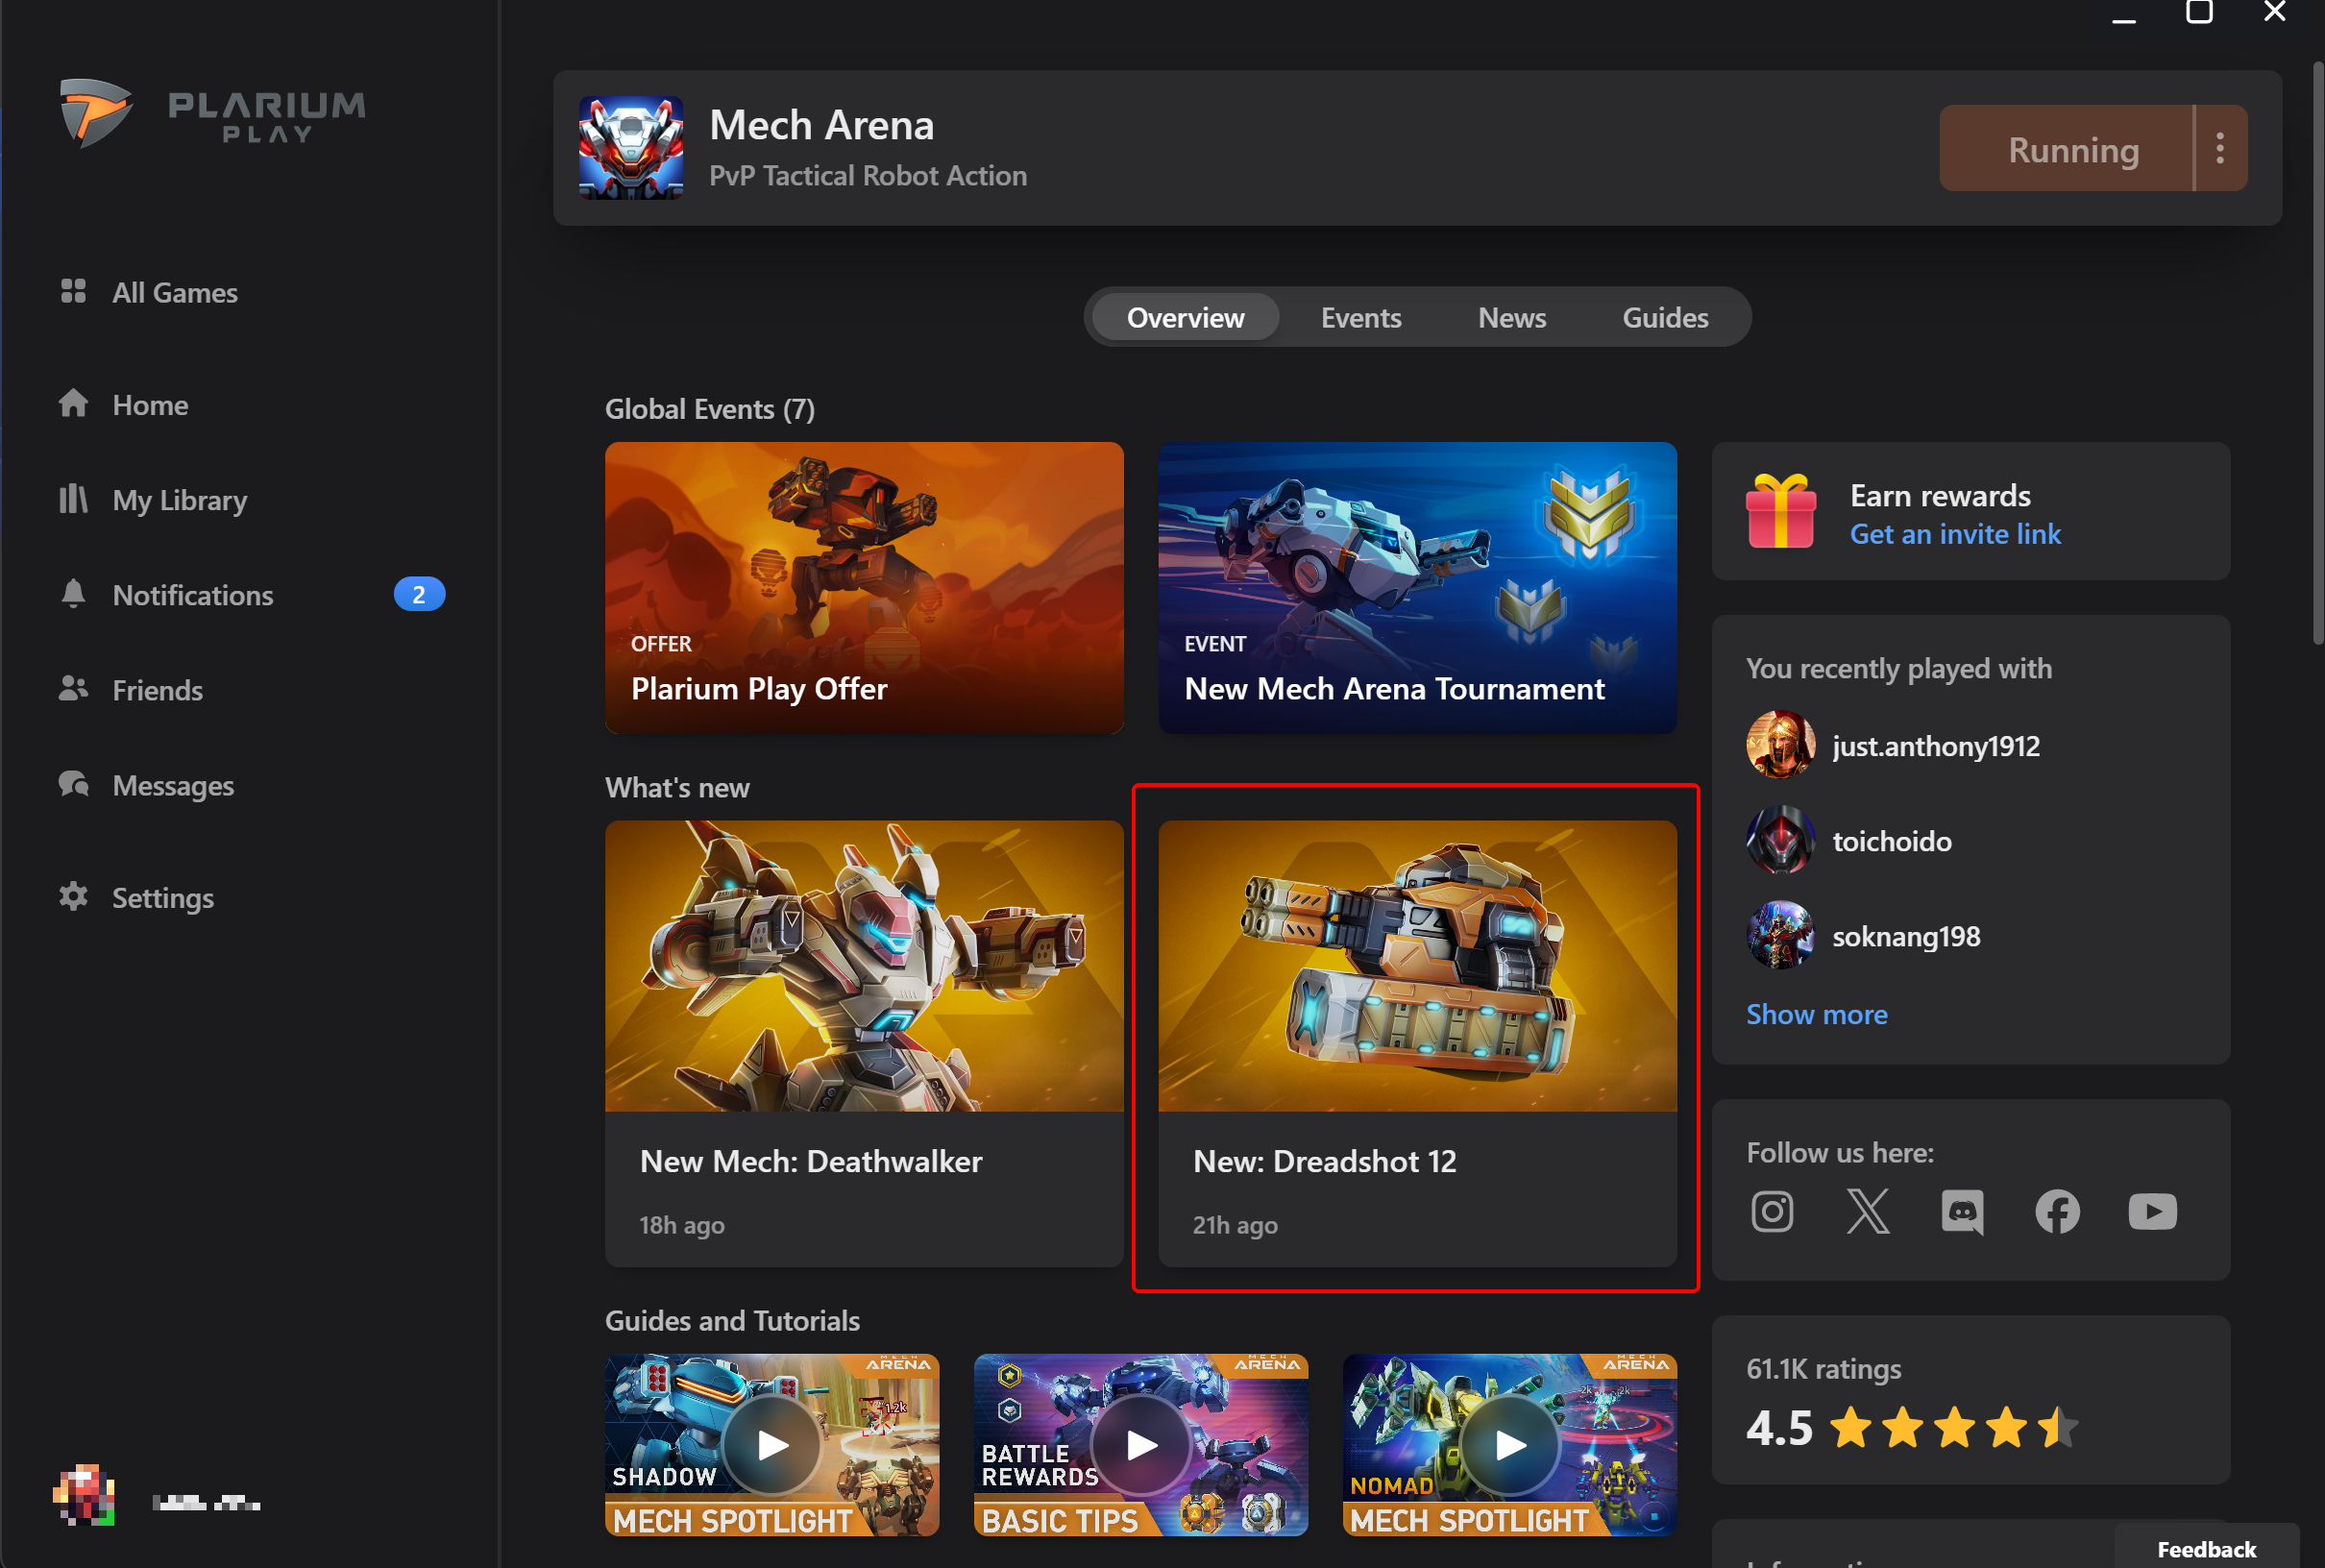
Task: Open the X (Twitter) social icon
Action: pyautogui.click(x=1867, y=1211)
